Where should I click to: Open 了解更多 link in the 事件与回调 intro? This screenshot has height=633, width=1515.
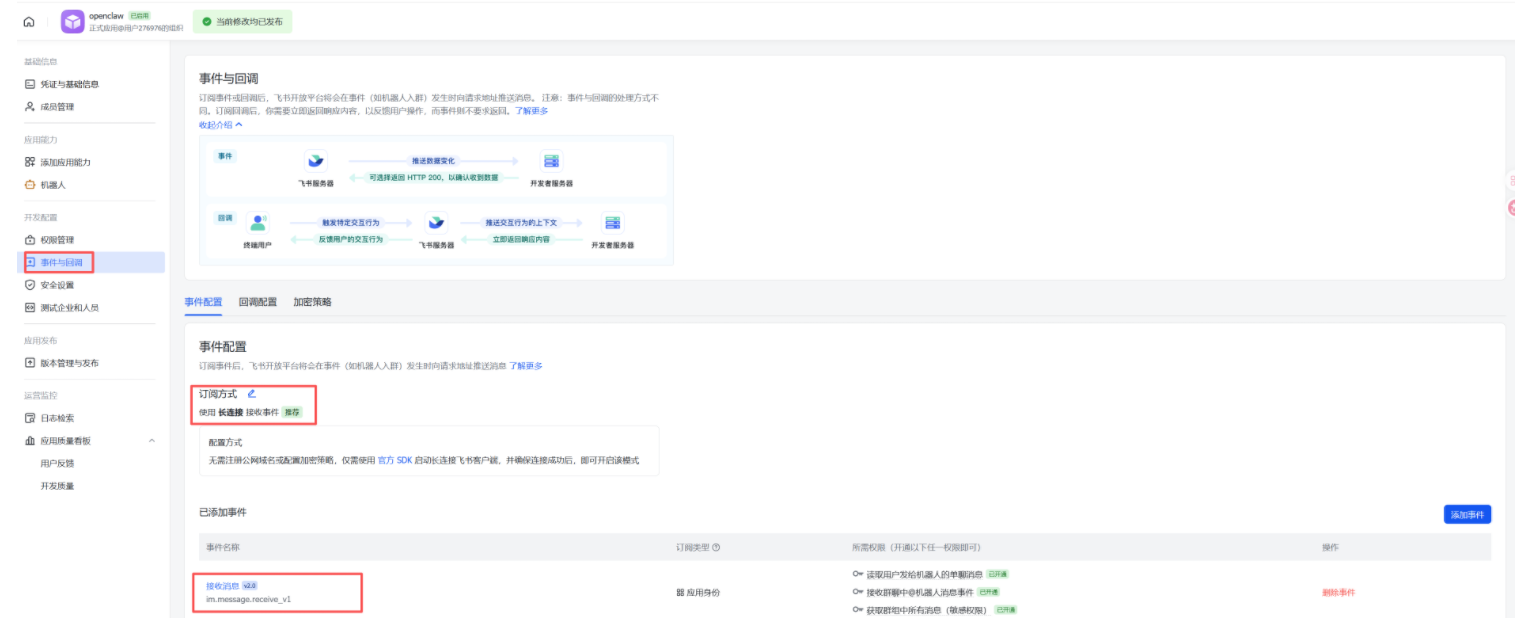532,111
